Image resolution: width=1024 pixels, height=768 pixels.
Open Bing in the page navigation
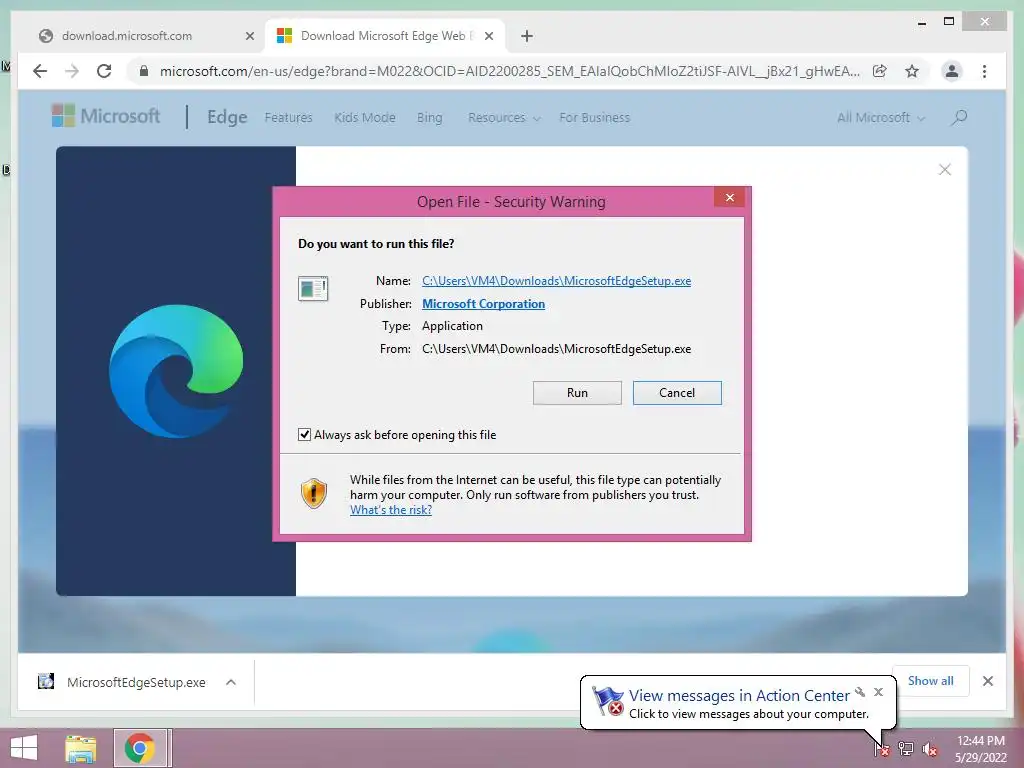429,118
